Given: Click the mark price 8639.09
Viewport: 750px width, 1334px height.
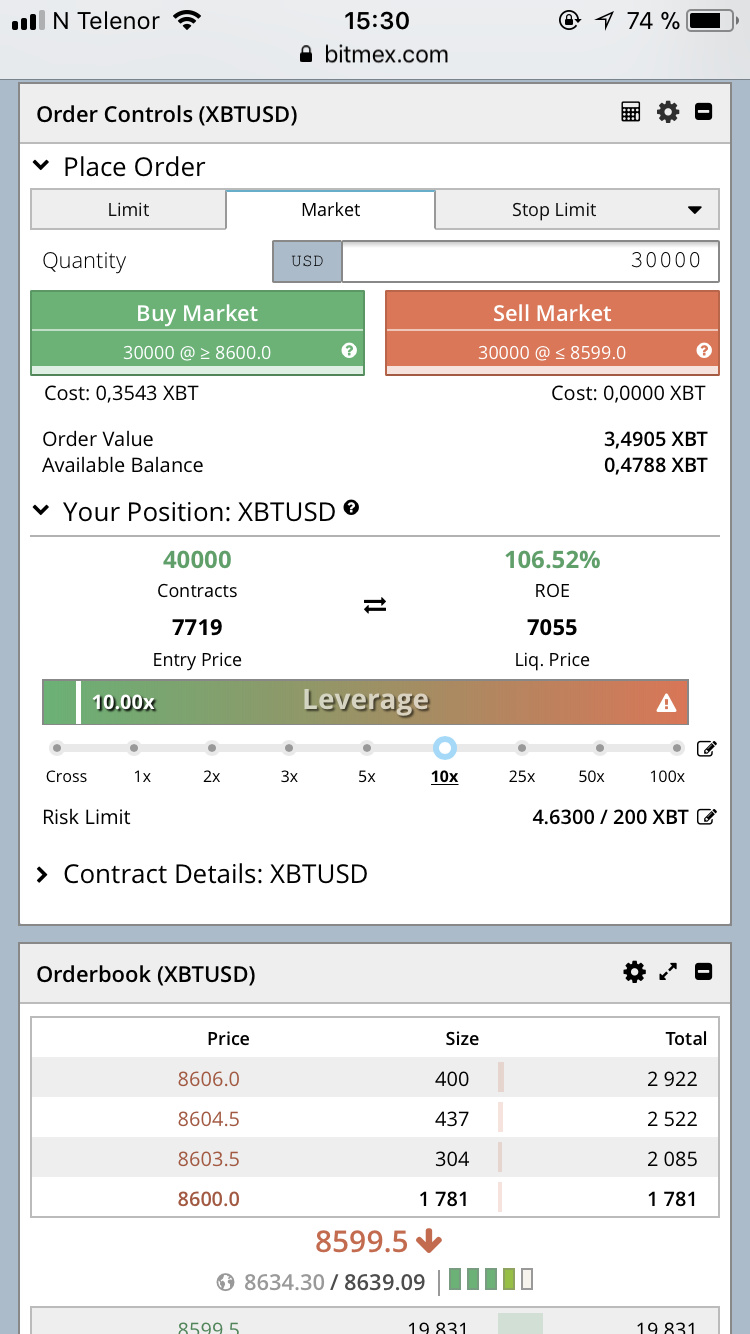Looking at the screenshot, I should pos(385,1282).
